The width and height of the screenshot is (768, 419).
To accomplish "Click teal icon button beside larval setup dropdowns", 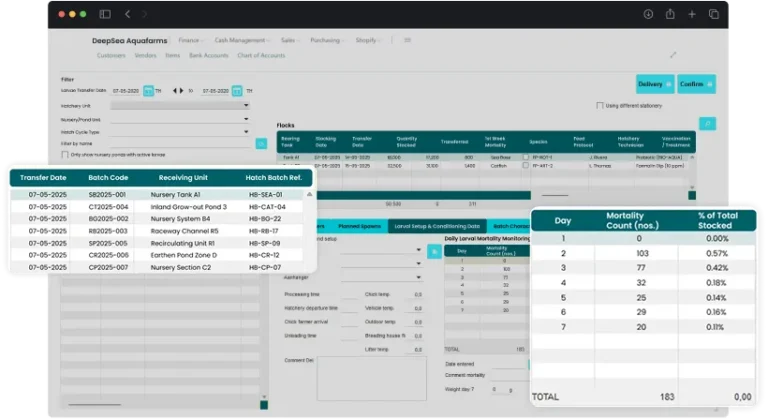I will (x=434, y=252).
